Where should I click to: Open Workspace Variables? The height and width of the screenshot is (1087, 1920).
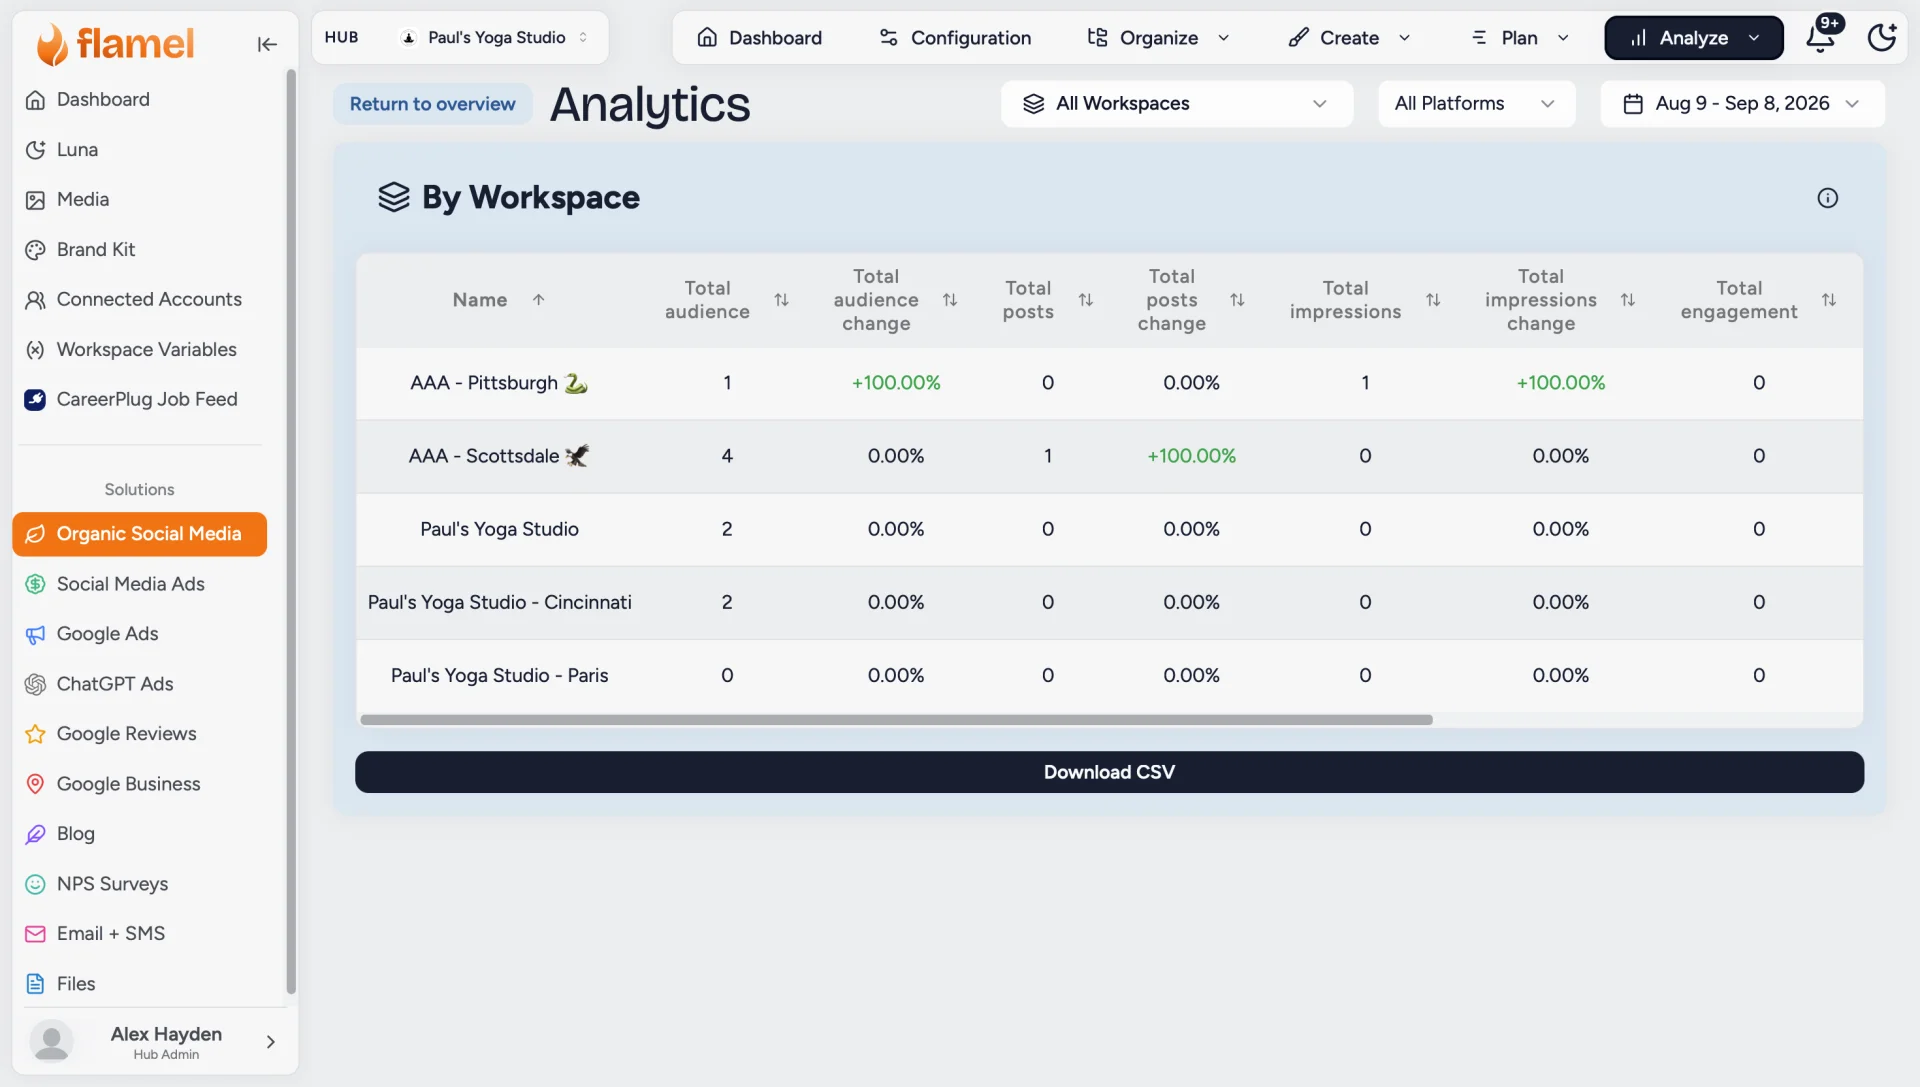140,350
